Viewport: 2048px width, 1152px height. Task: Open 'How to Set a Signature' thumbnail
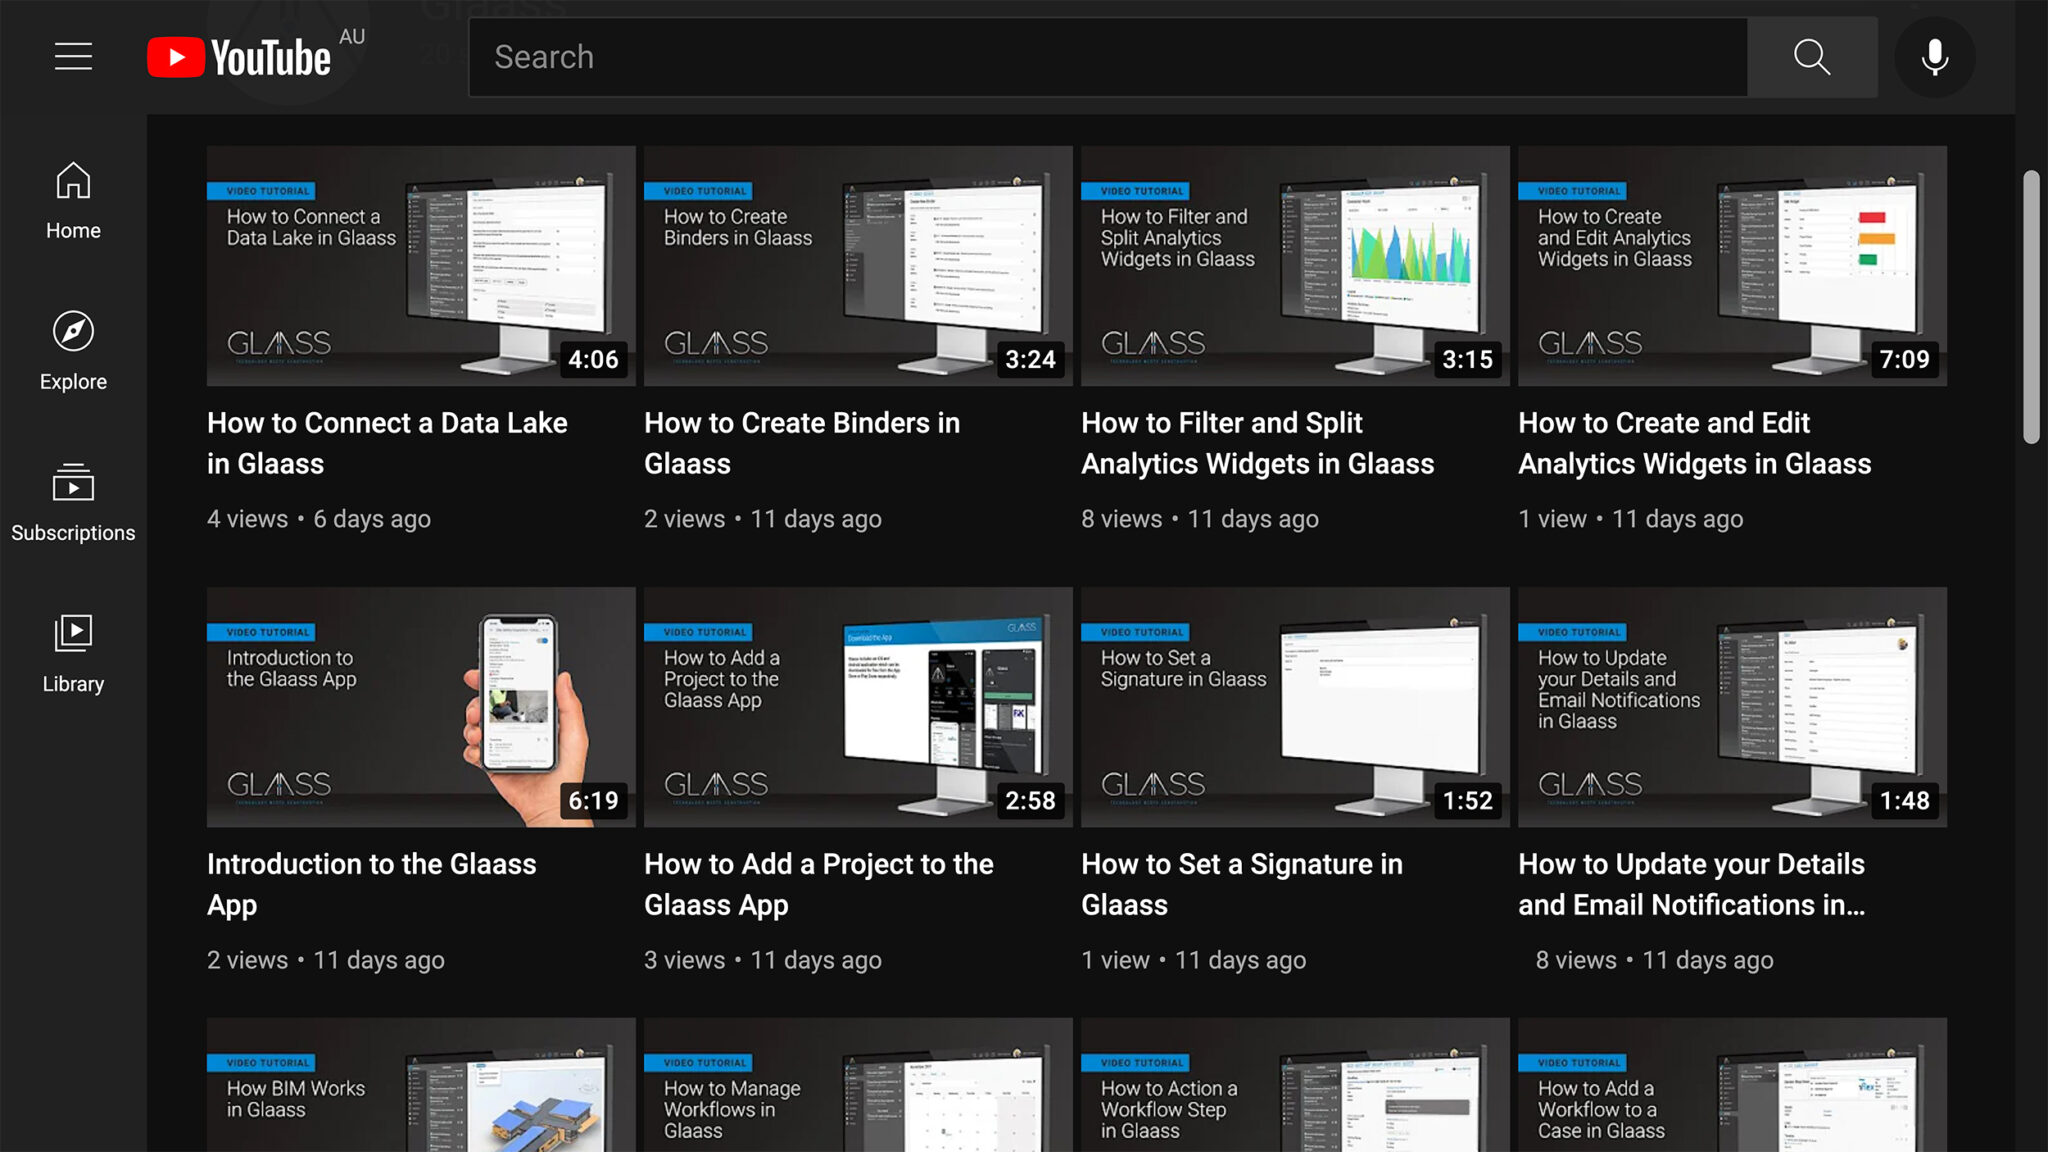[1295, 707]
